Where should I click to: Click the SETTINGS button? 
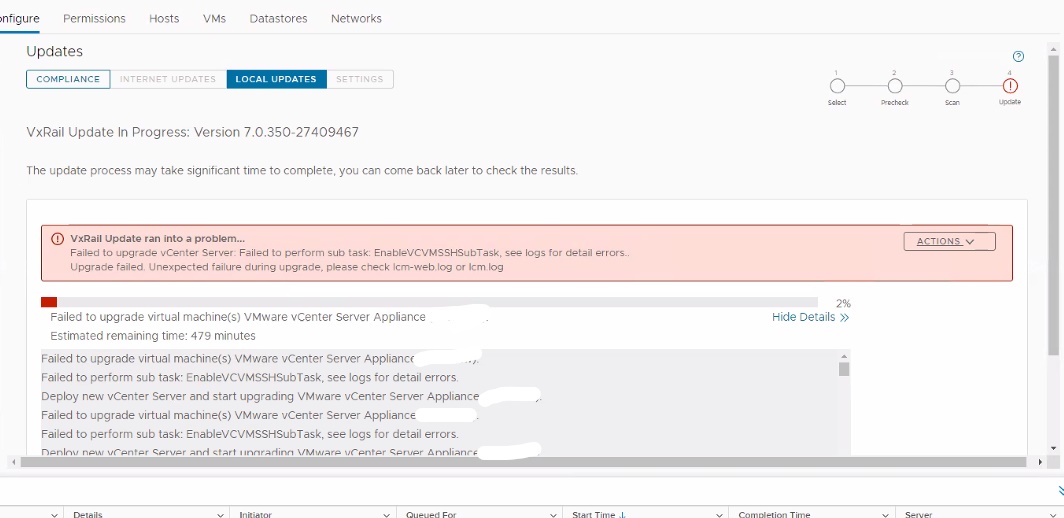pos(360,79)
